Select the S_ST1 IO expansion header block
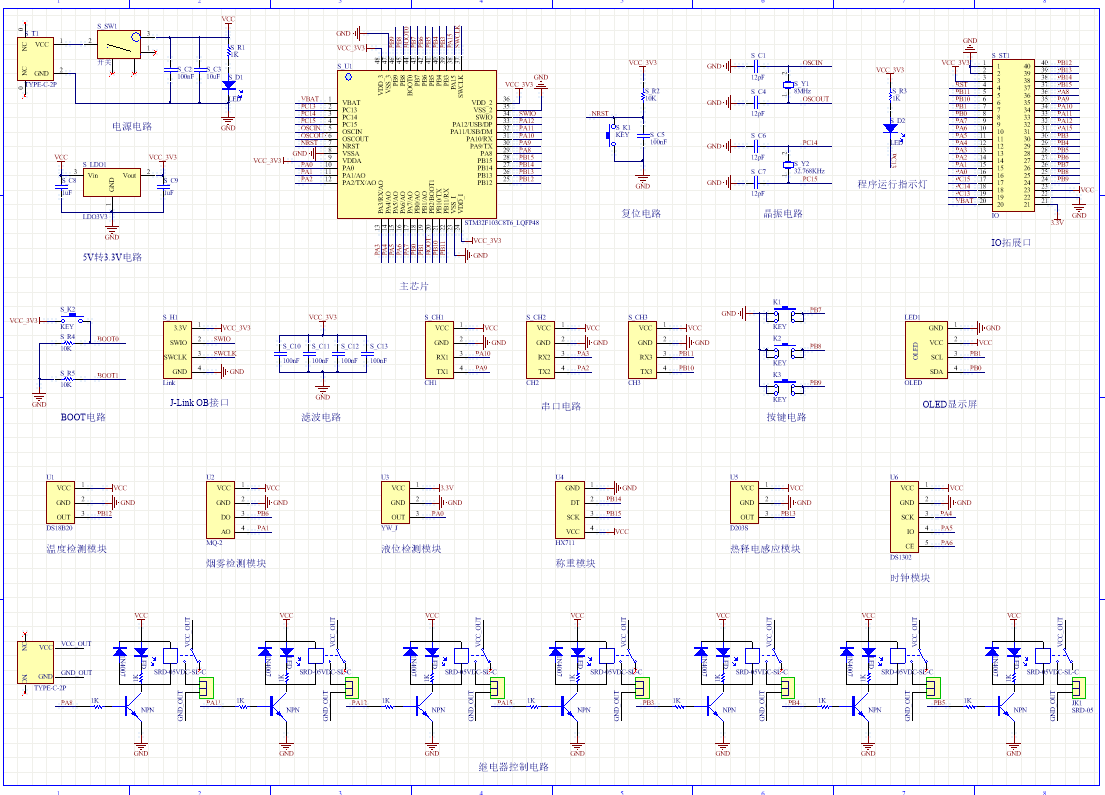1105x795 pixels. (x=1013, y=135)
